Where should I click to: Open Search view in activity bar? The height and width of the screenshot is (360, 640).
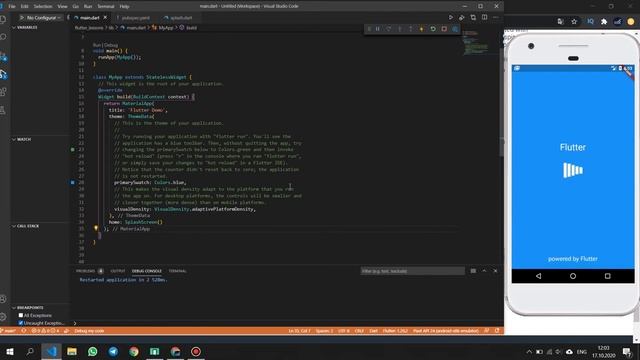click(x=3, y=37)
